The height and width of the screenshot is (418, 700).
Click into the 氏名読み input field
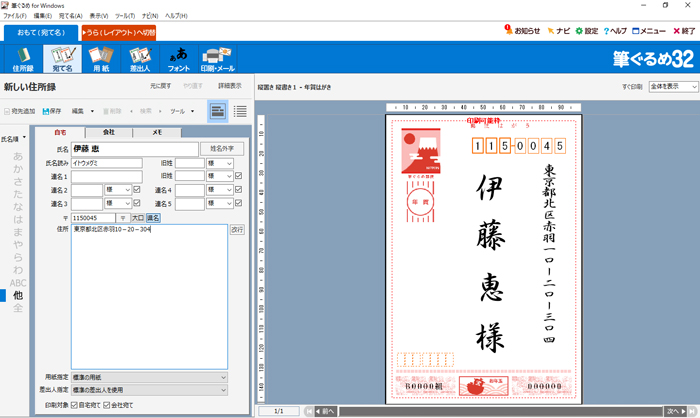106,163
